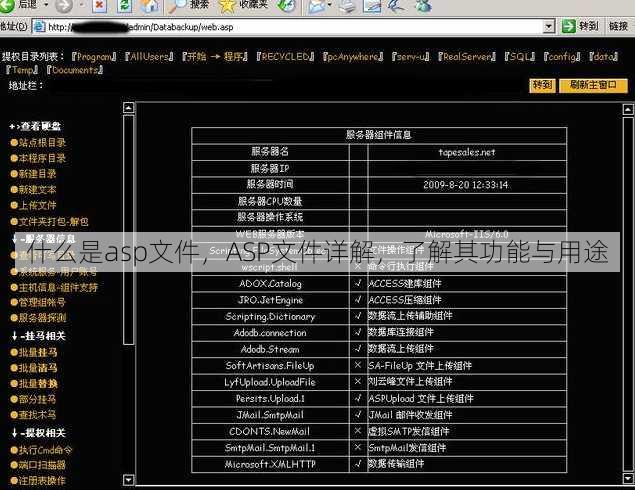Click the Persits.Upload.1 table cell
The image size is (635, 490).
pos(270,398)
